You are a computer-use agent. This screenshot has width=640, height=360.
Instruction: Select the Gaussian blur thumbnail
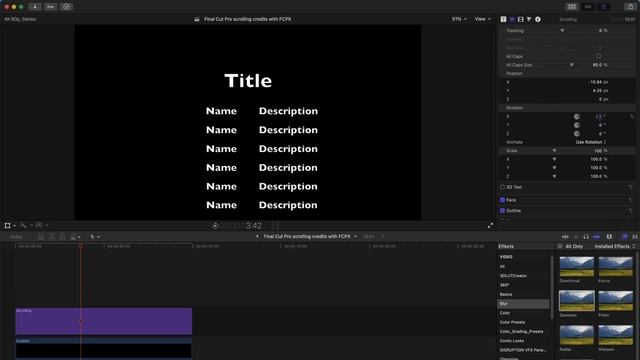click(576, 301)
